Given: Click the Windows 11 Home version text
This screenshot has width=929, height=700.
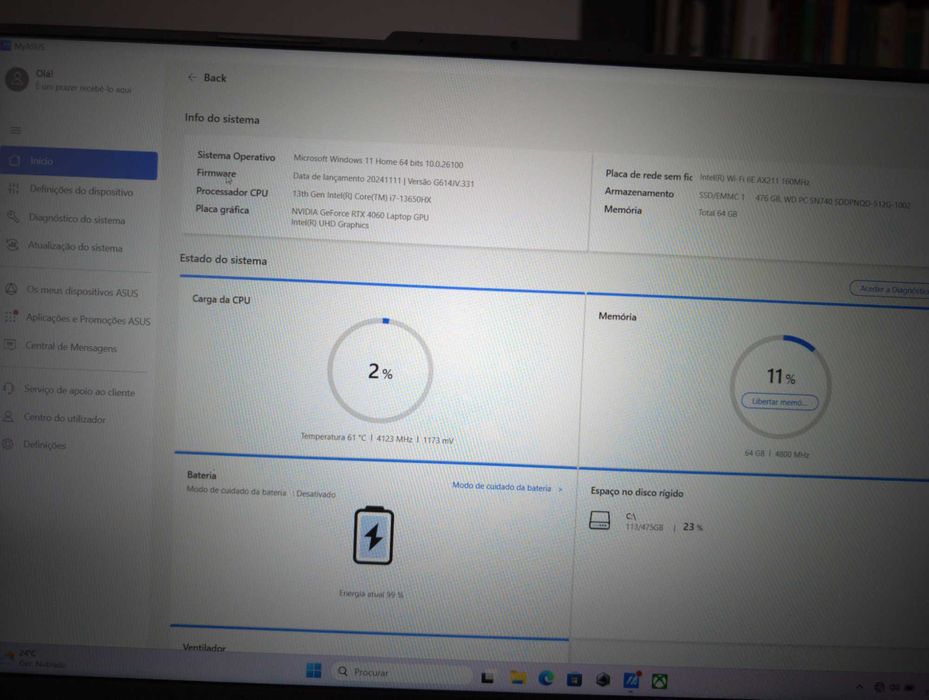Looking at the screenshot, I should pos(379,161).
